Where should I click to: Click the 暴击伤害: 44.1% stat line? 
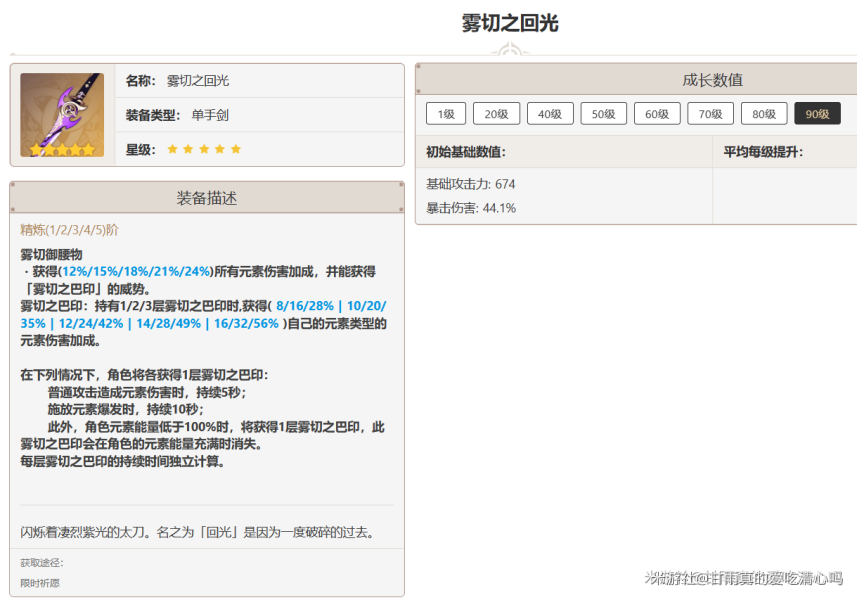point(471,208)
